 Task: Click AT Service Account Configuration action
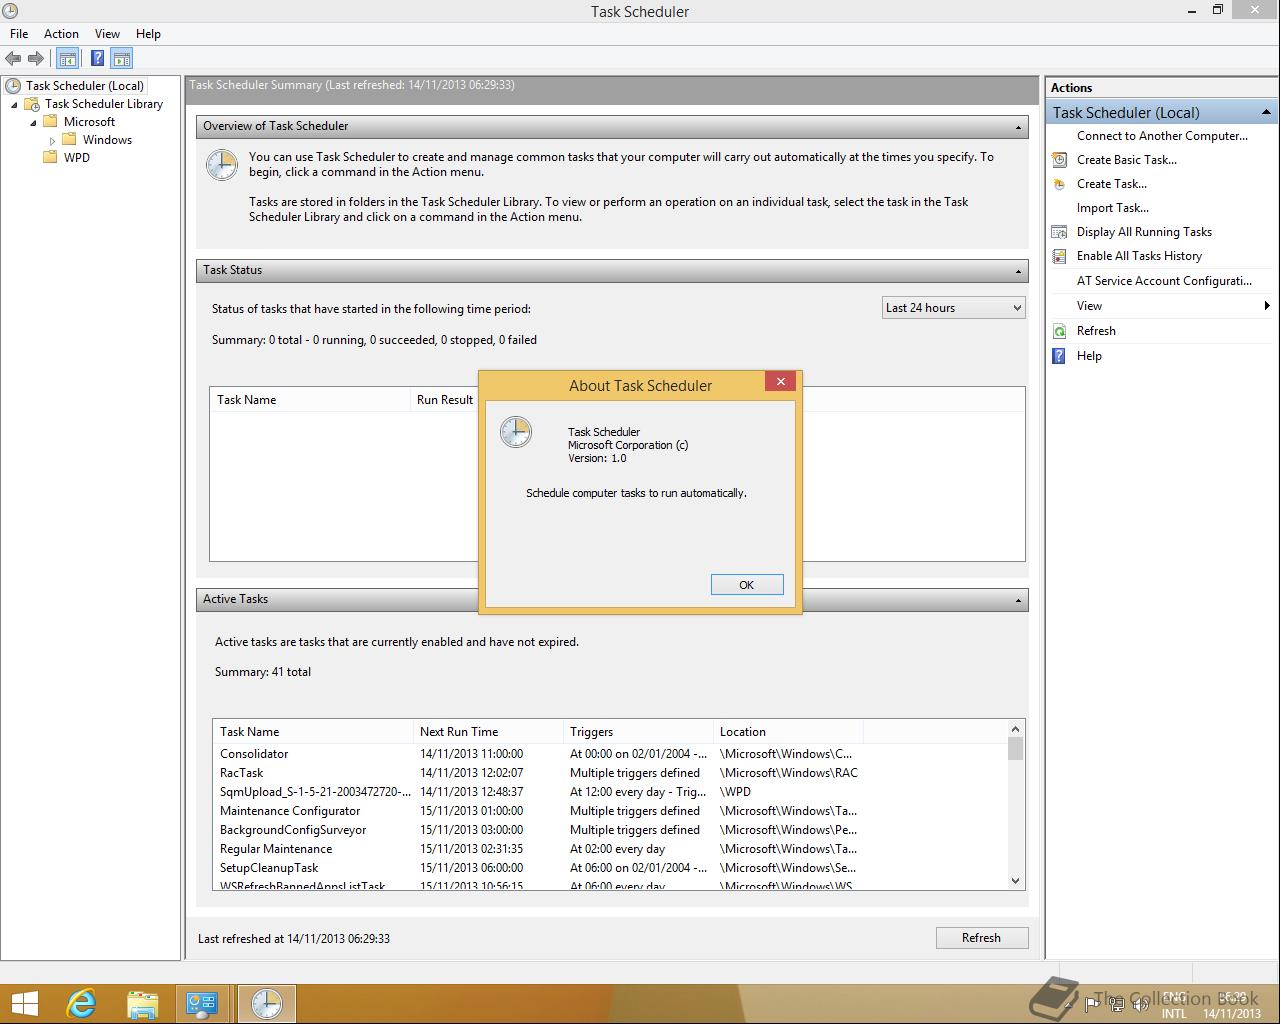click(1164, 281)
